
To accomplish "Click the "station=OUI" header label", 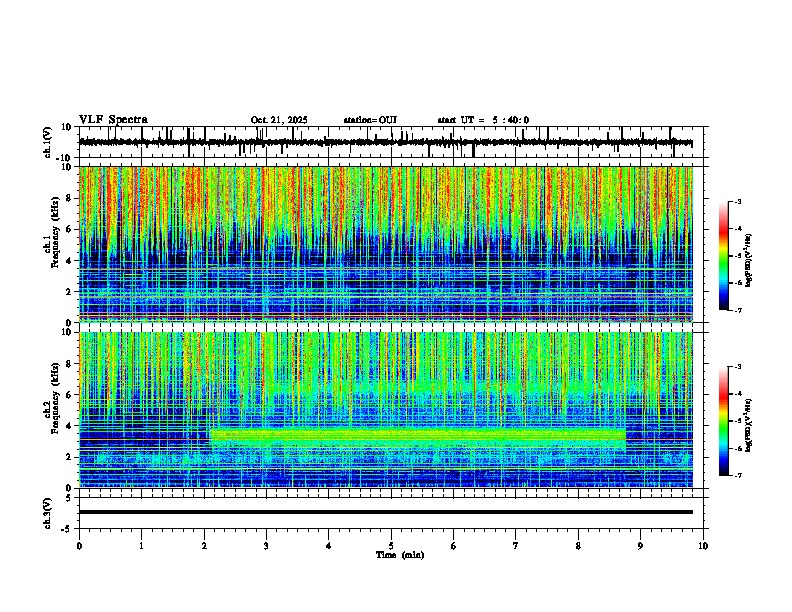I will point(370,120).
